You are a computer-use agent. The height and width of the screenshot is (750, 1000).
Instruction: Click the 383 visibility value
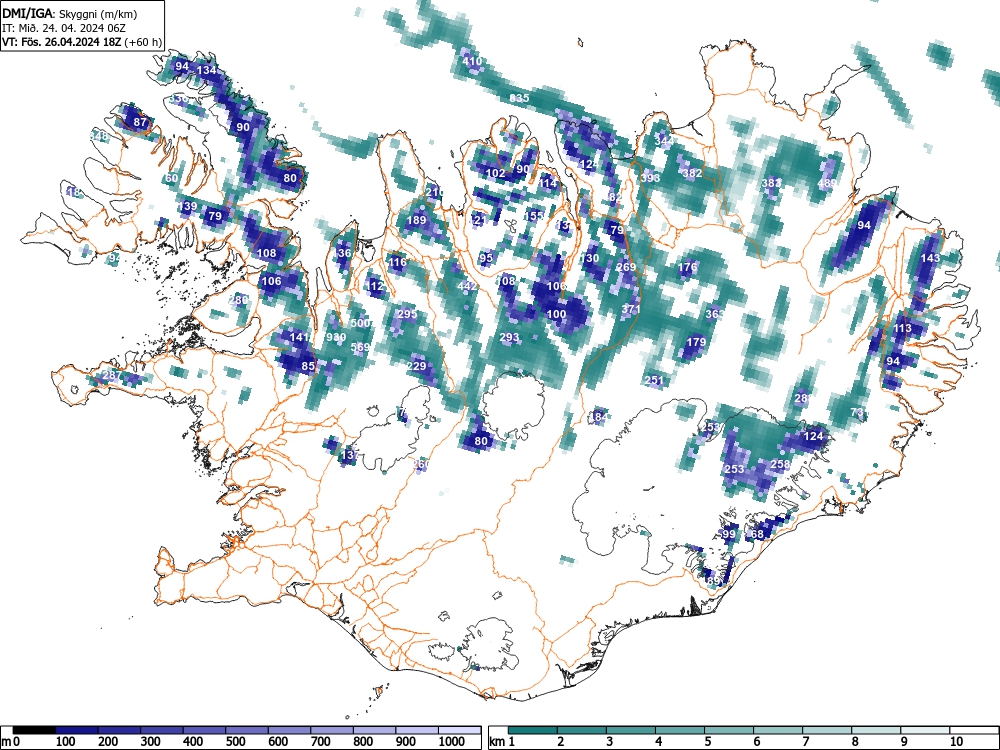(771, 184)
